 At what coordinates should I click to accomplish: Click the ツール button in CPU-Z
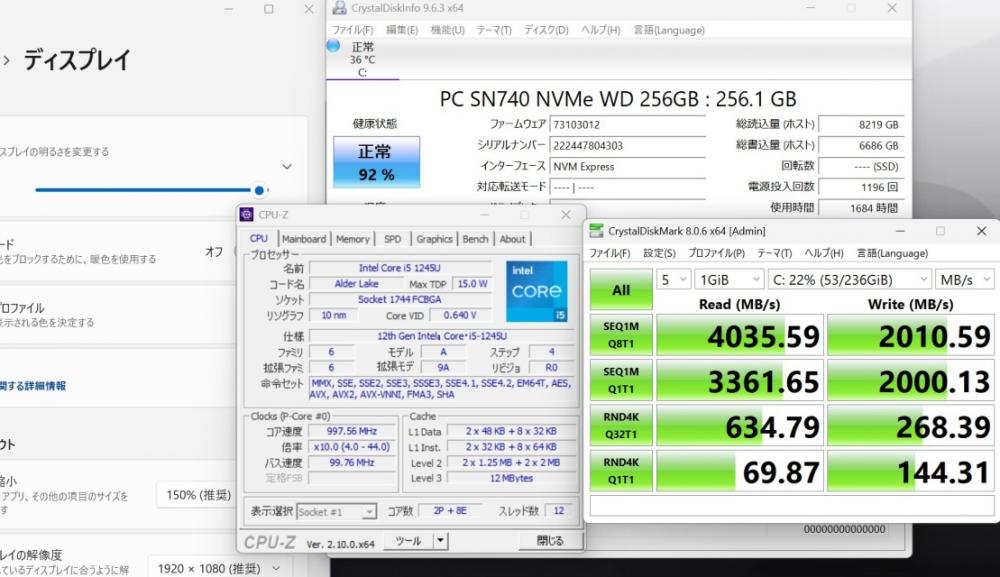coord(409,541)
